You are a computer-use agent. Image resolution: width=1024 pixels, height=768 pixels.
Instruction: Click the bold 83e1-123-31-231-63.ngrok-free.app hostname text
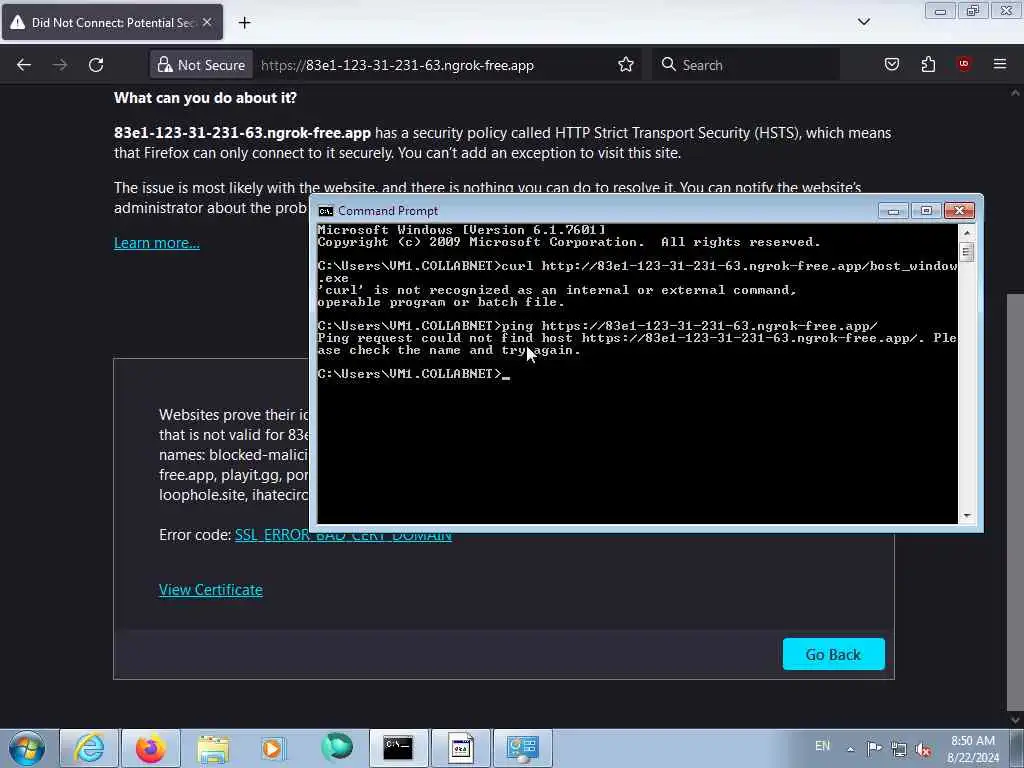(242, 133)
